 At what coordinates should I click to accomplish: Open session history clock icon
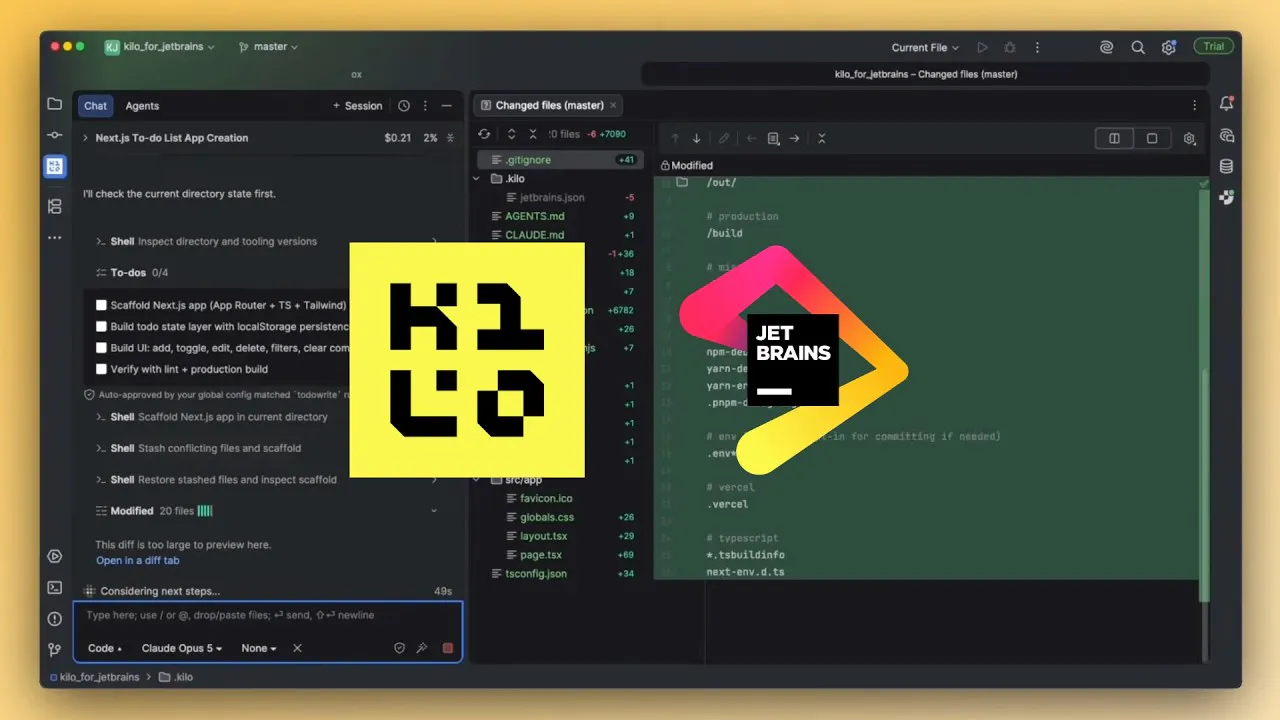click(404, 106)
